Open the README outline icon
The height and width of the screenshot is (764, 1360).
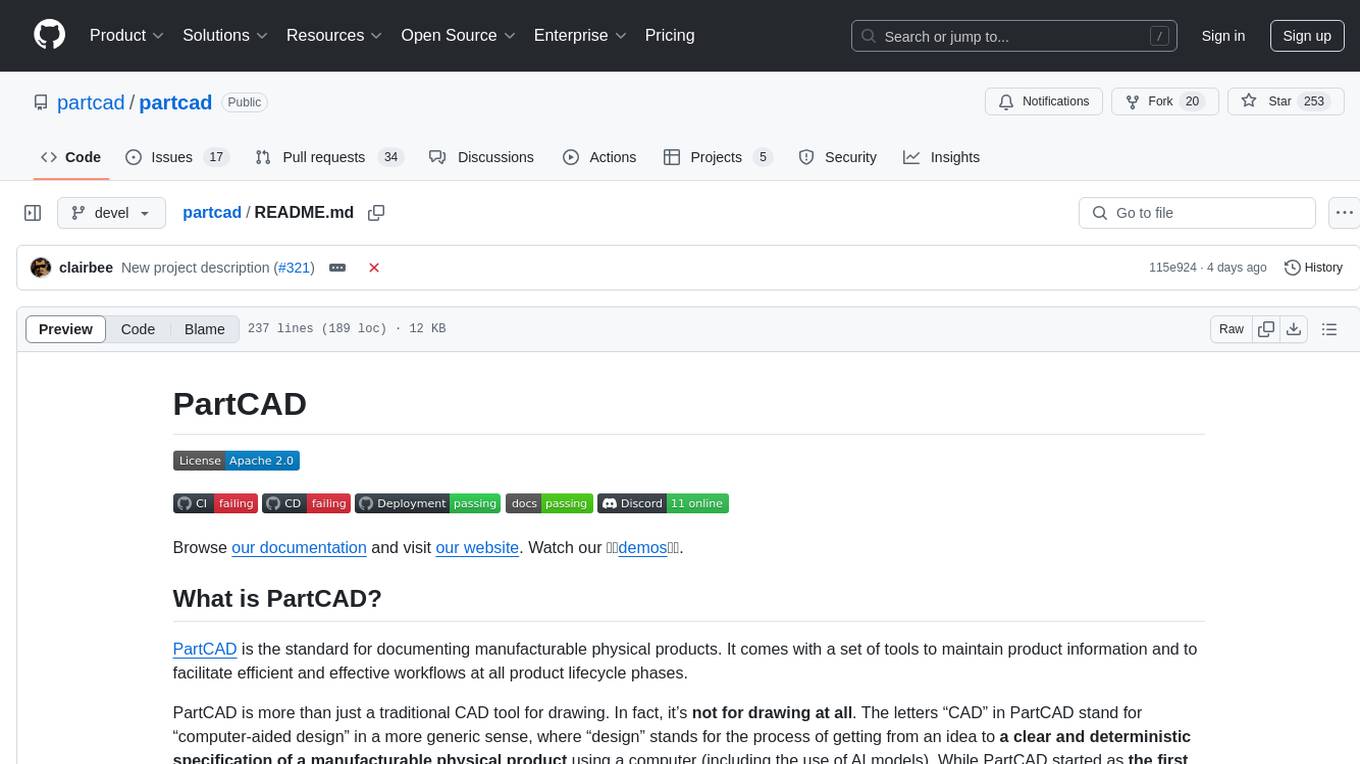(x=1330, y=329)
